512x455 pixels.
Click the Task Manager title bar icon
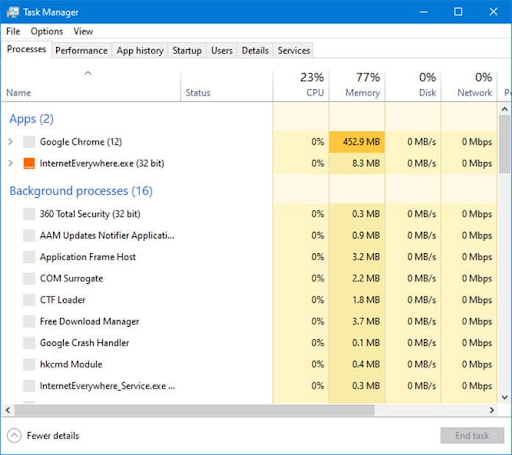[x=13, y=12]
